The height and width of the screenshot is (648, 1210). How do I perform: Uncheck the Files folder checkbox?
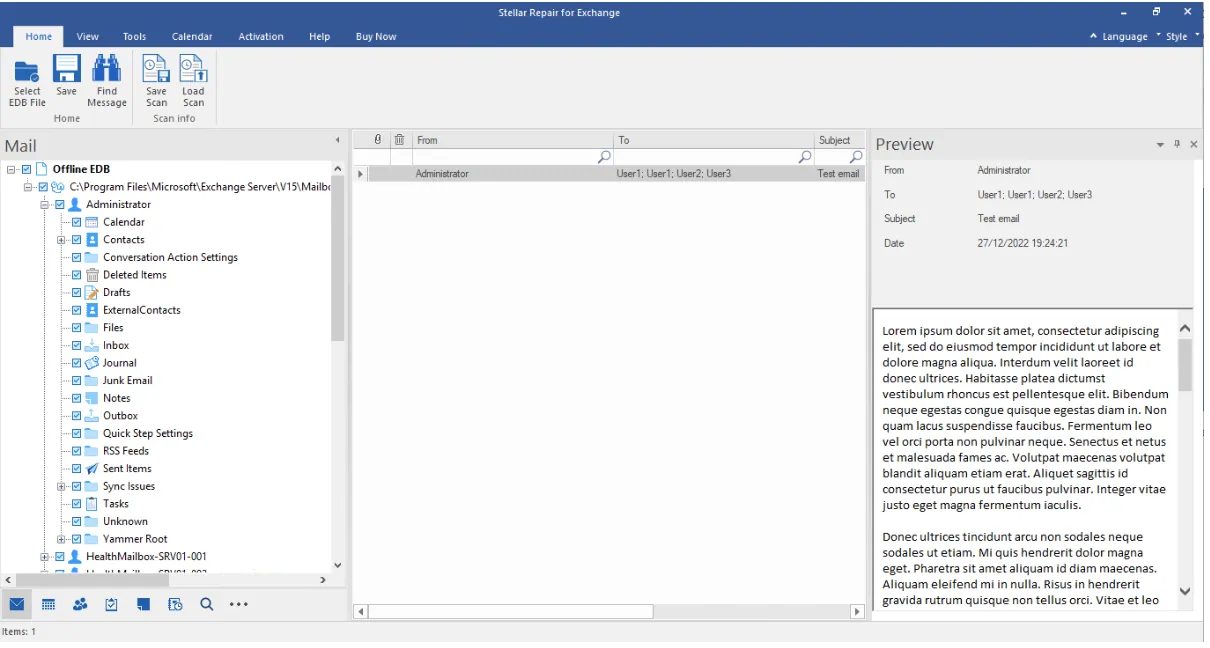76,328
